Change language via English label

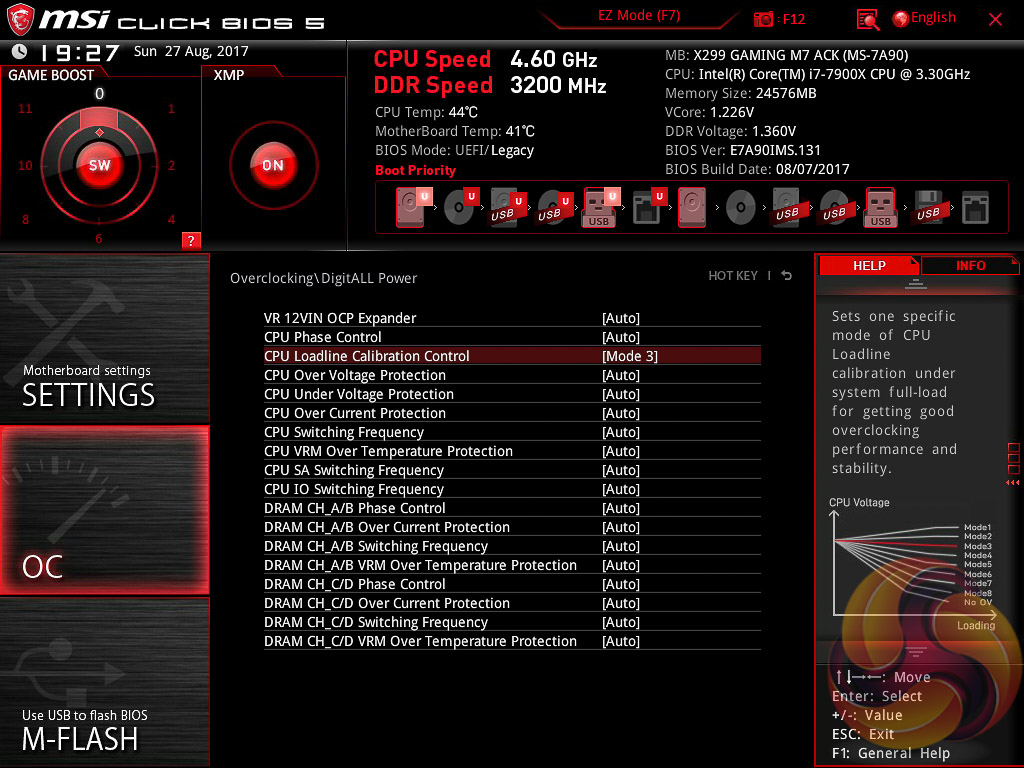click(933, 18)
